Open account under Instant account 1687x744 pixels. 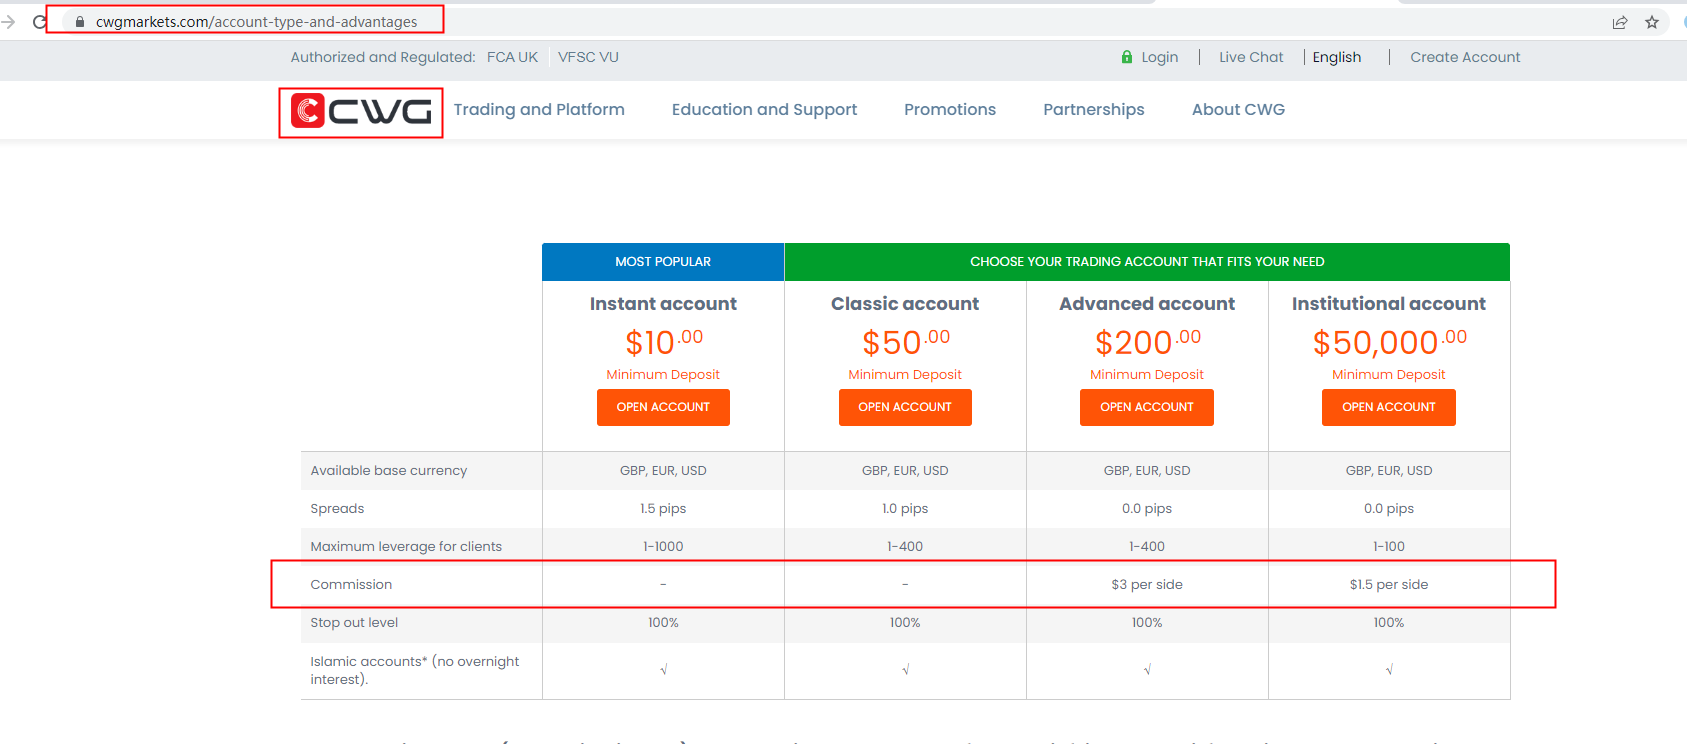(663, 407)
